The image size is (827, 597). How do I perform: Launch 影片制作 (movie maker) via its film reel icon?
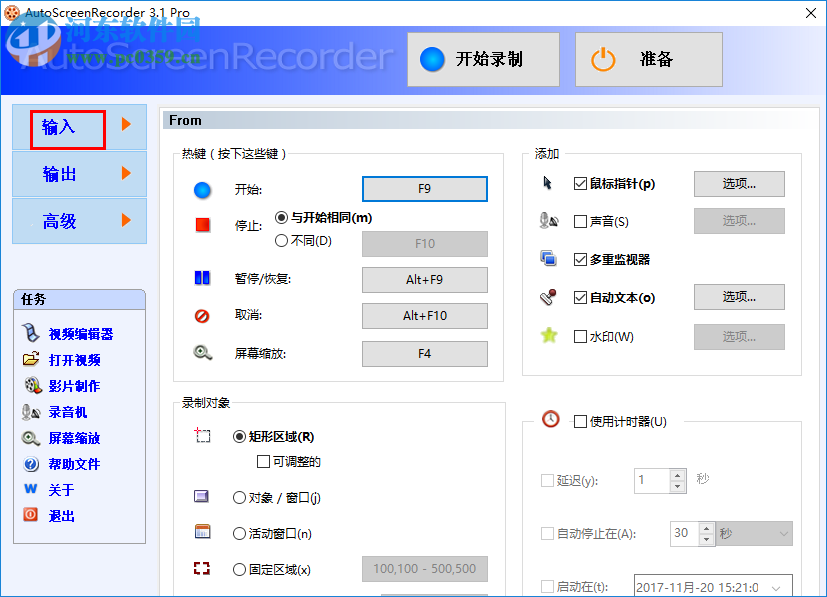click(x=30, y=386)
